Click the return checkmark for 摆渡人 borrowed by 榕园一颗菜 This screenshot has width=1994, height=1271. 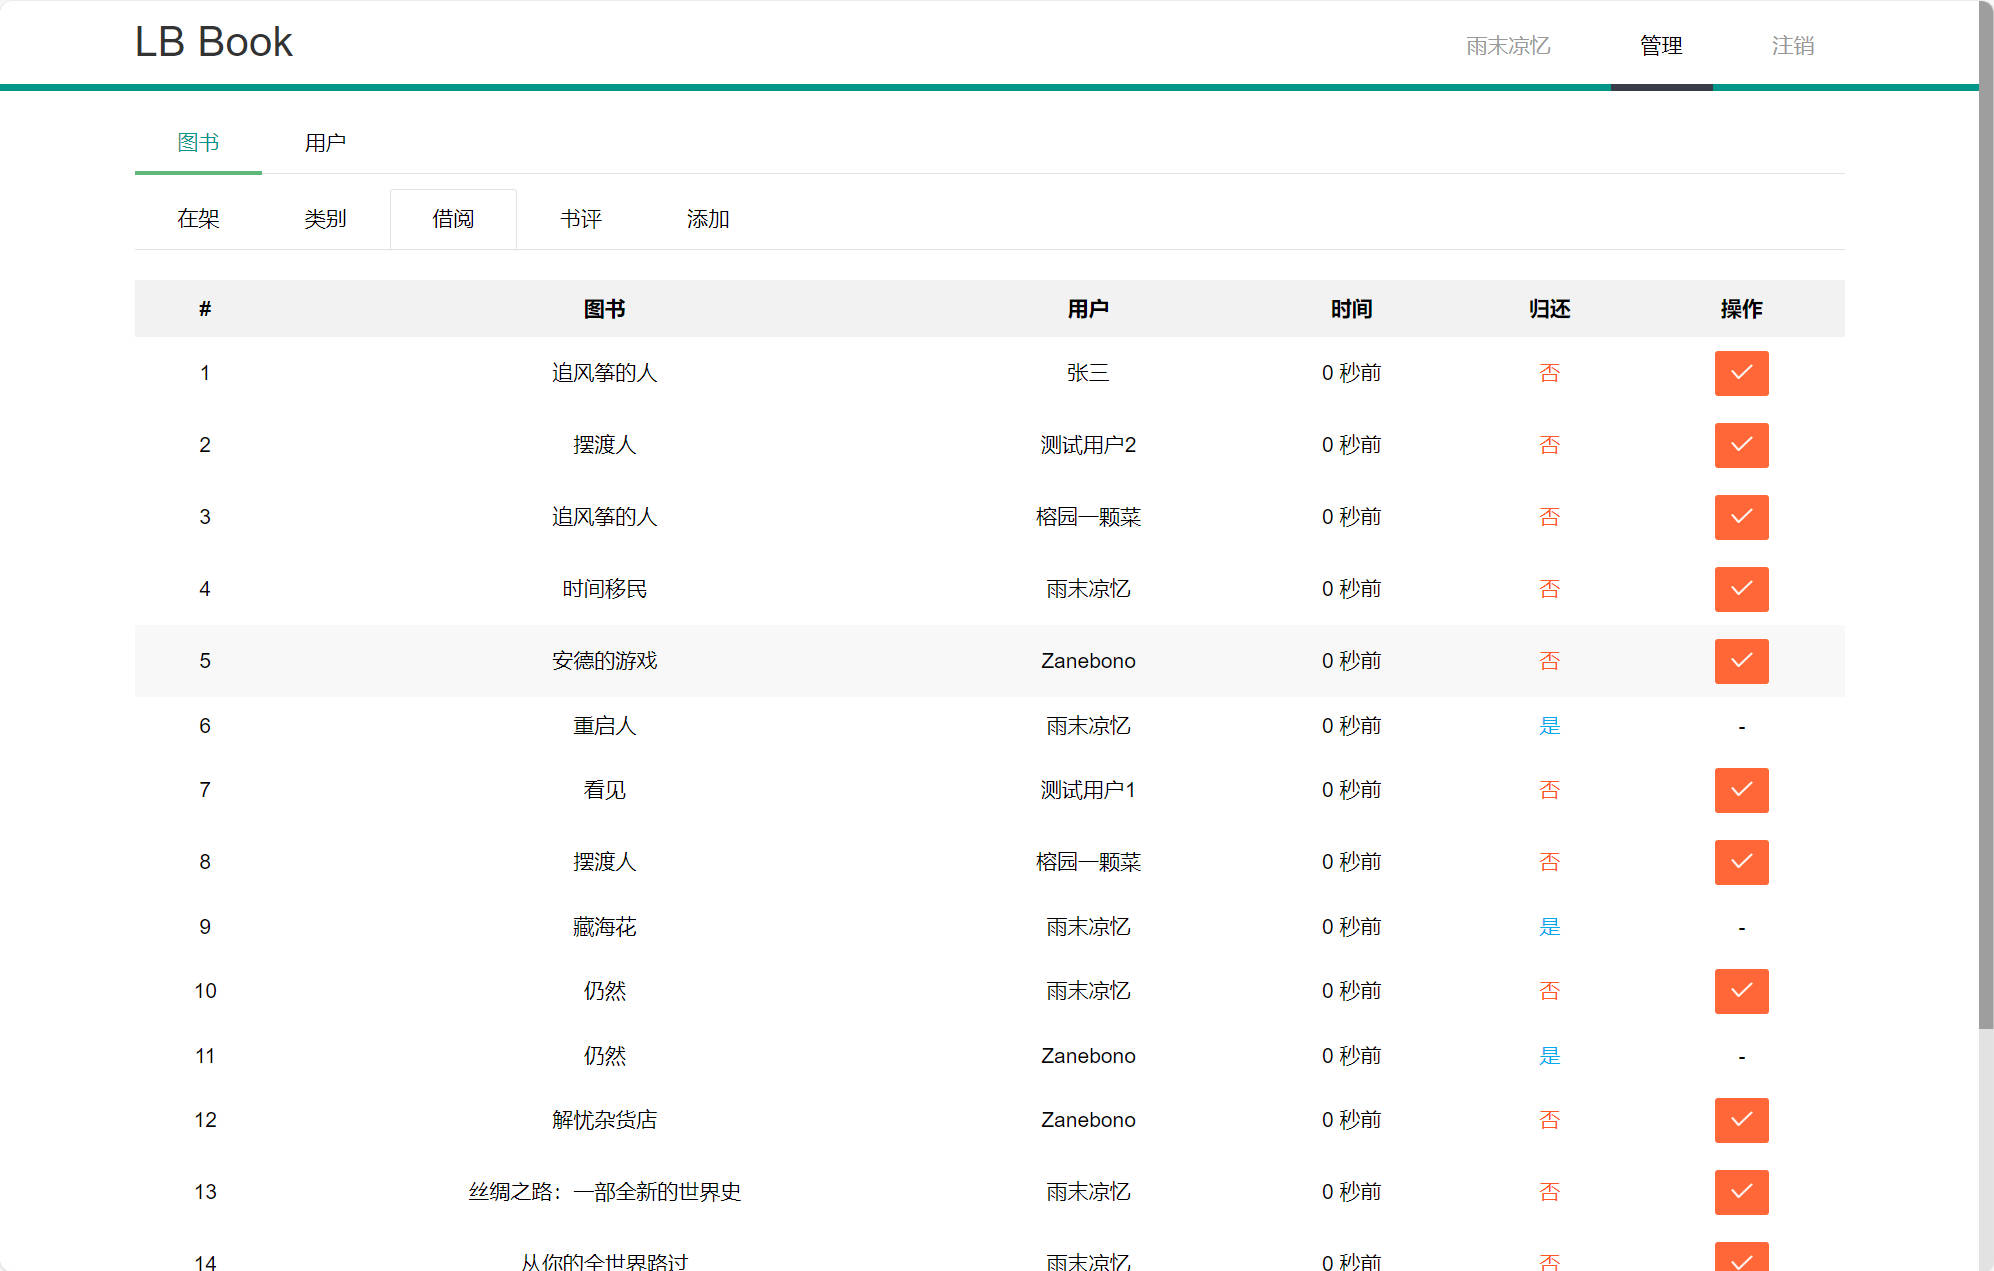(x=1741, y=862)
